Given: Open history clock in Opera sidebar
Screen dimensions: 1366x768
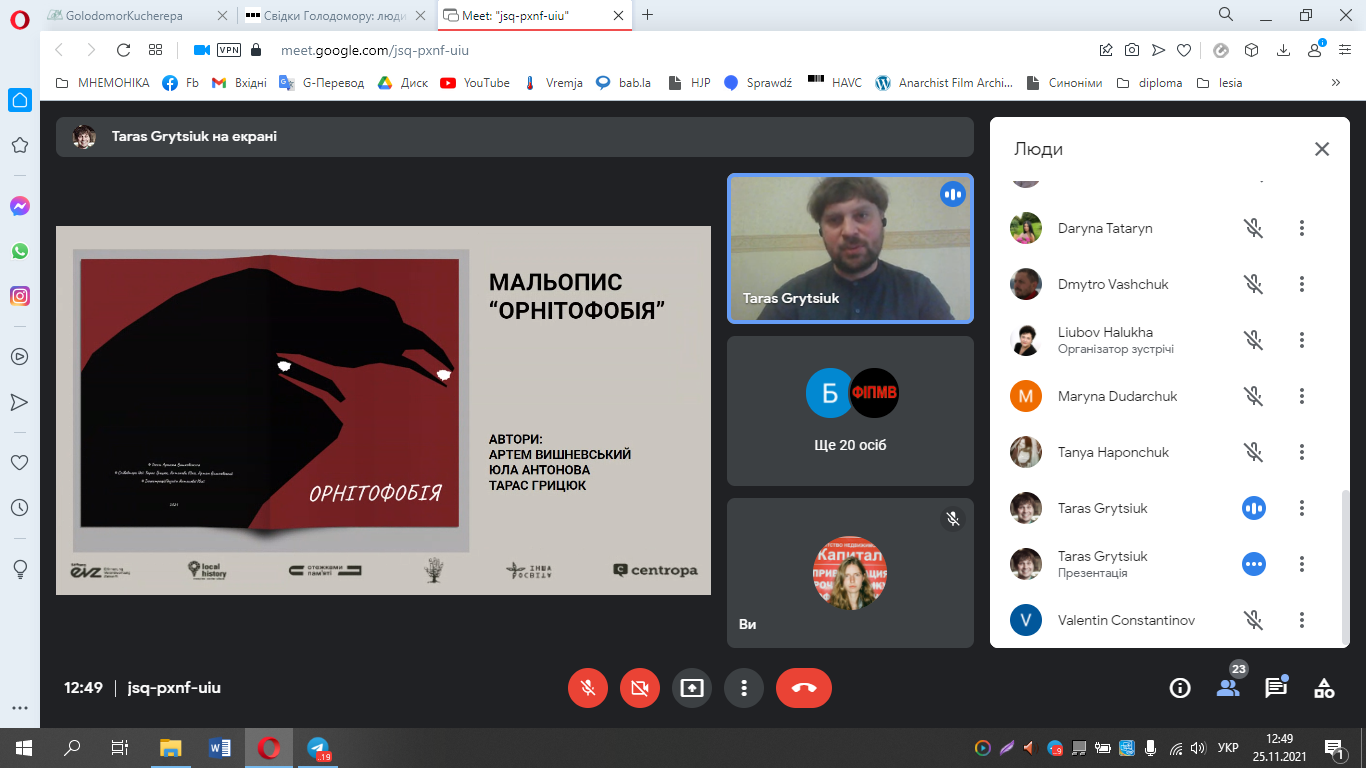Looking at the screenshot, I should [x=19, y=508].
